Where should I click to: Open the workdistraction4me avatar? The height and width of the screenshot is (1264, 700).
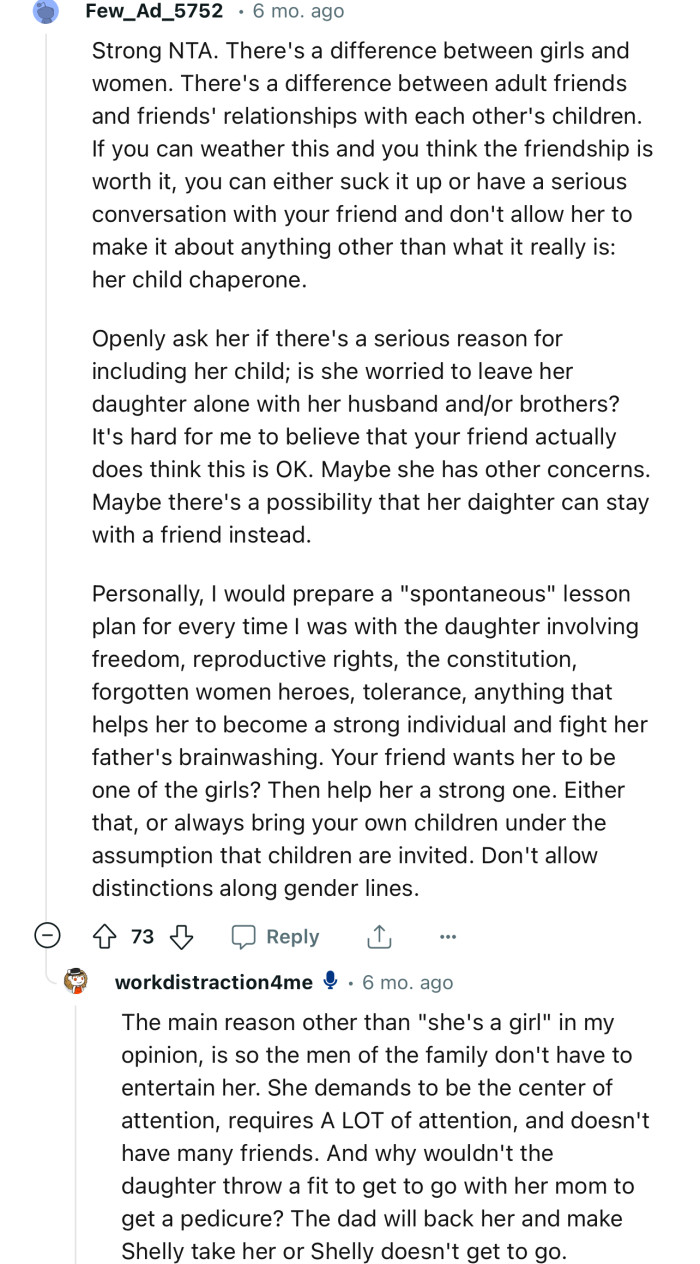click(76, 982)
